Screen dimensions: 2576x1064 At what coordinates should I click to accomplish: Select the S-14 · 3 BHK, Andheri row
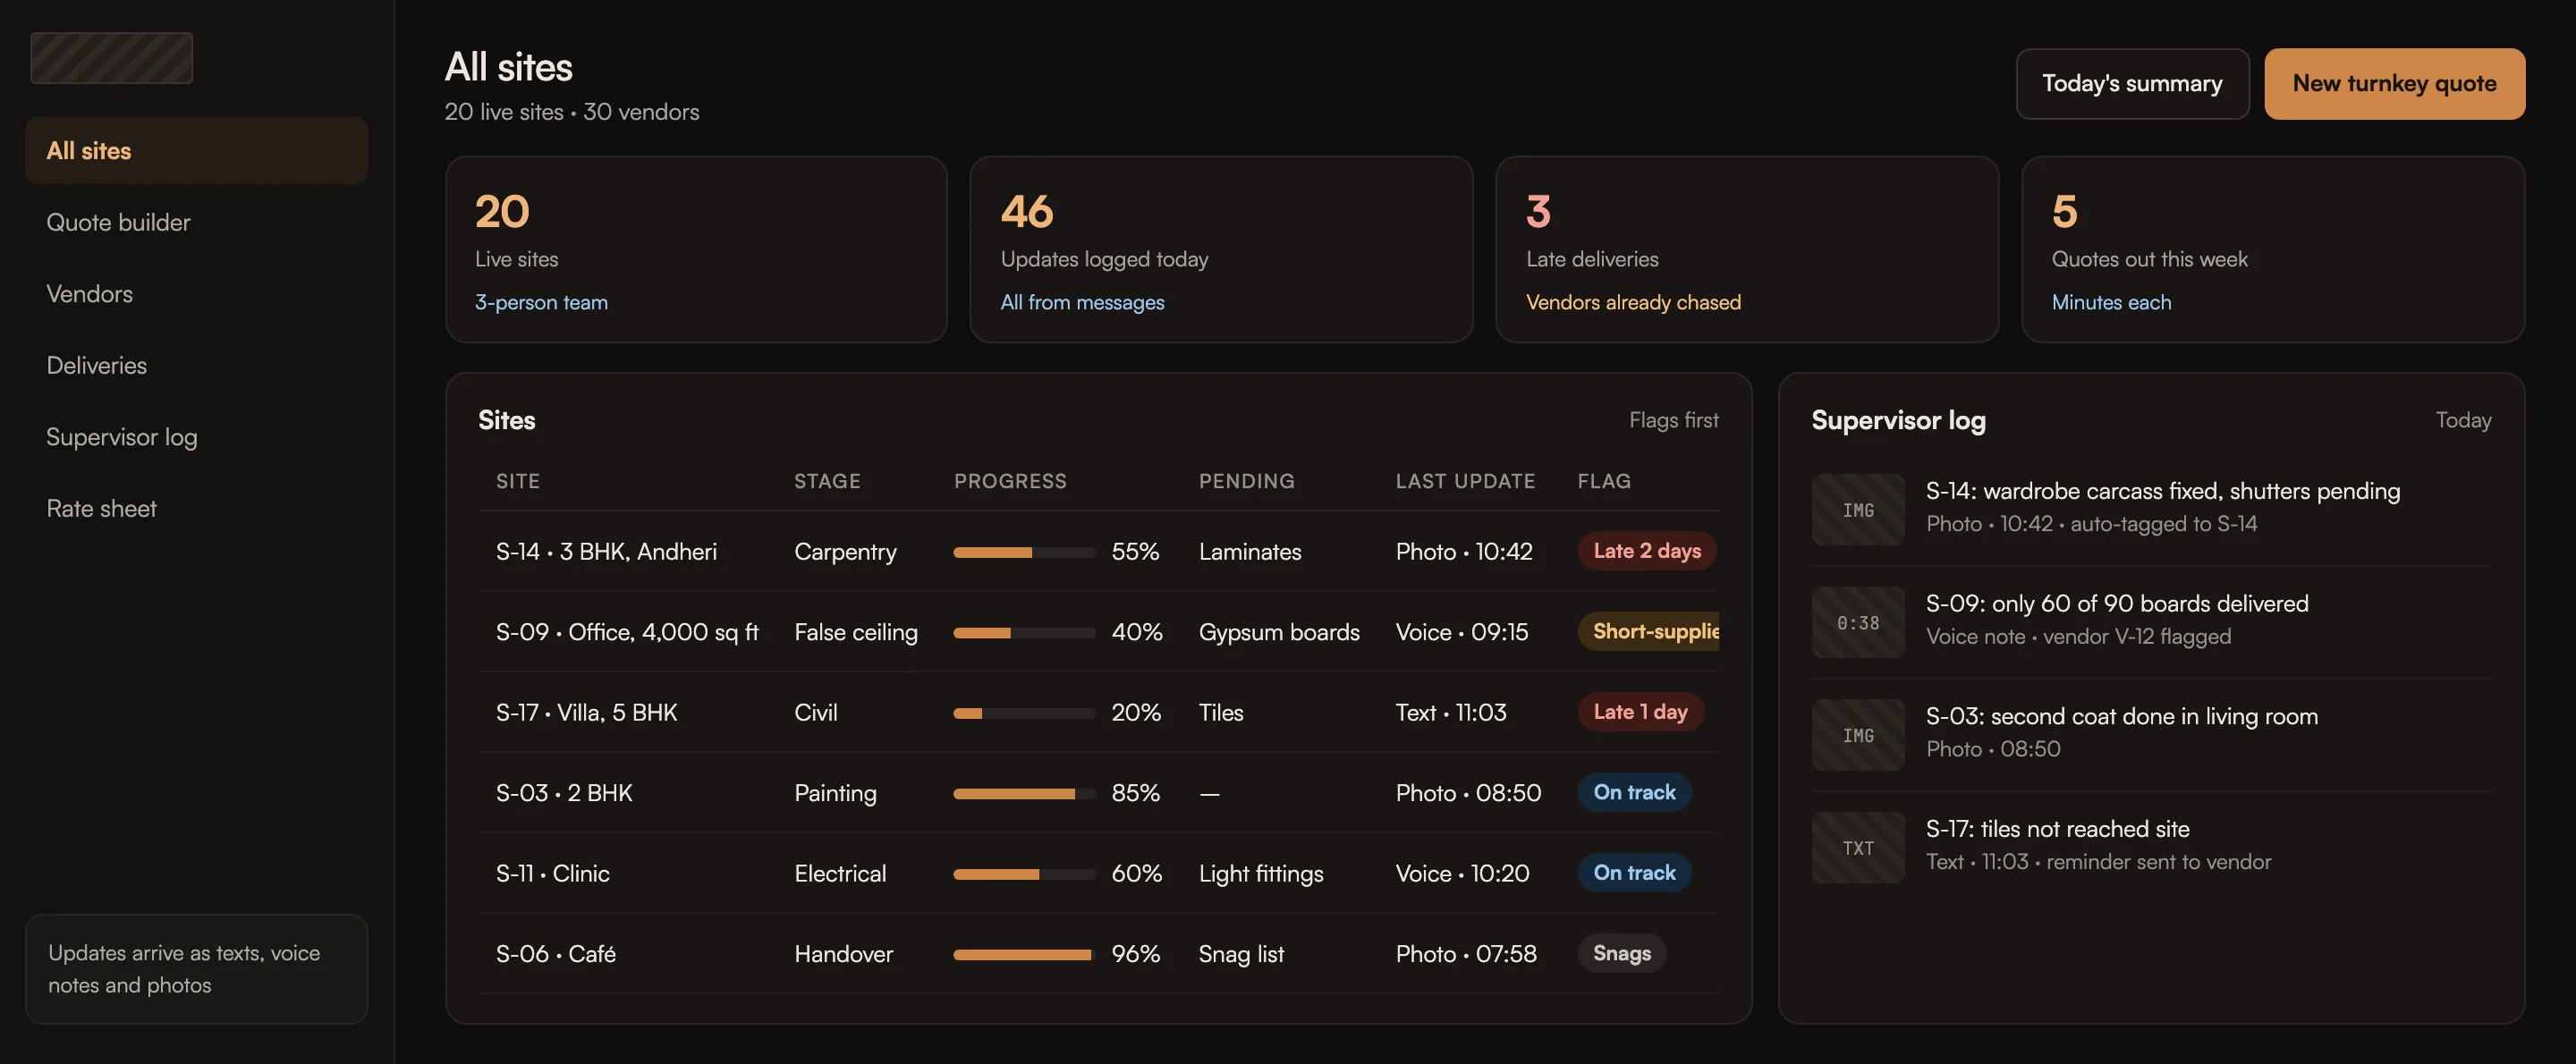tap(1098, 551)
